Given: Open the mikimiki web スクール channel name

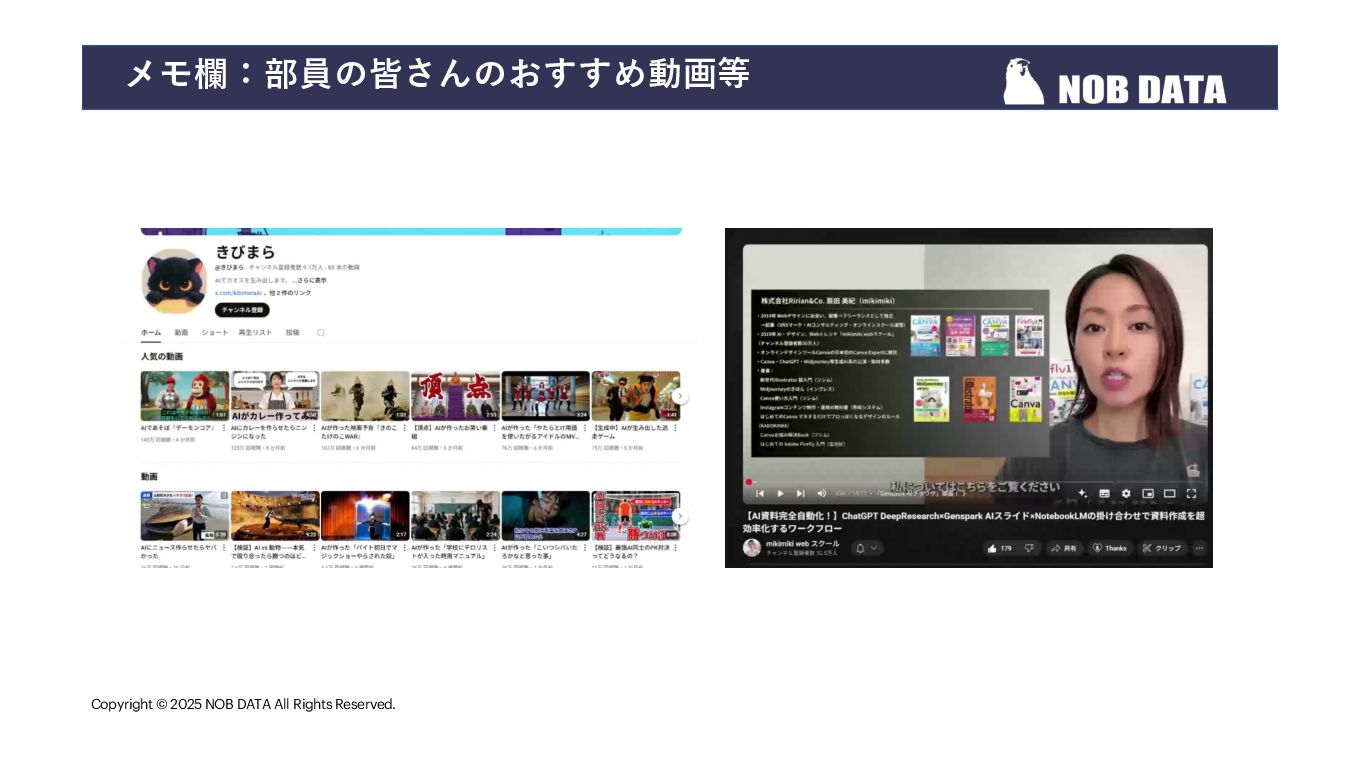Looking at the screenshot, I should 803,543.
